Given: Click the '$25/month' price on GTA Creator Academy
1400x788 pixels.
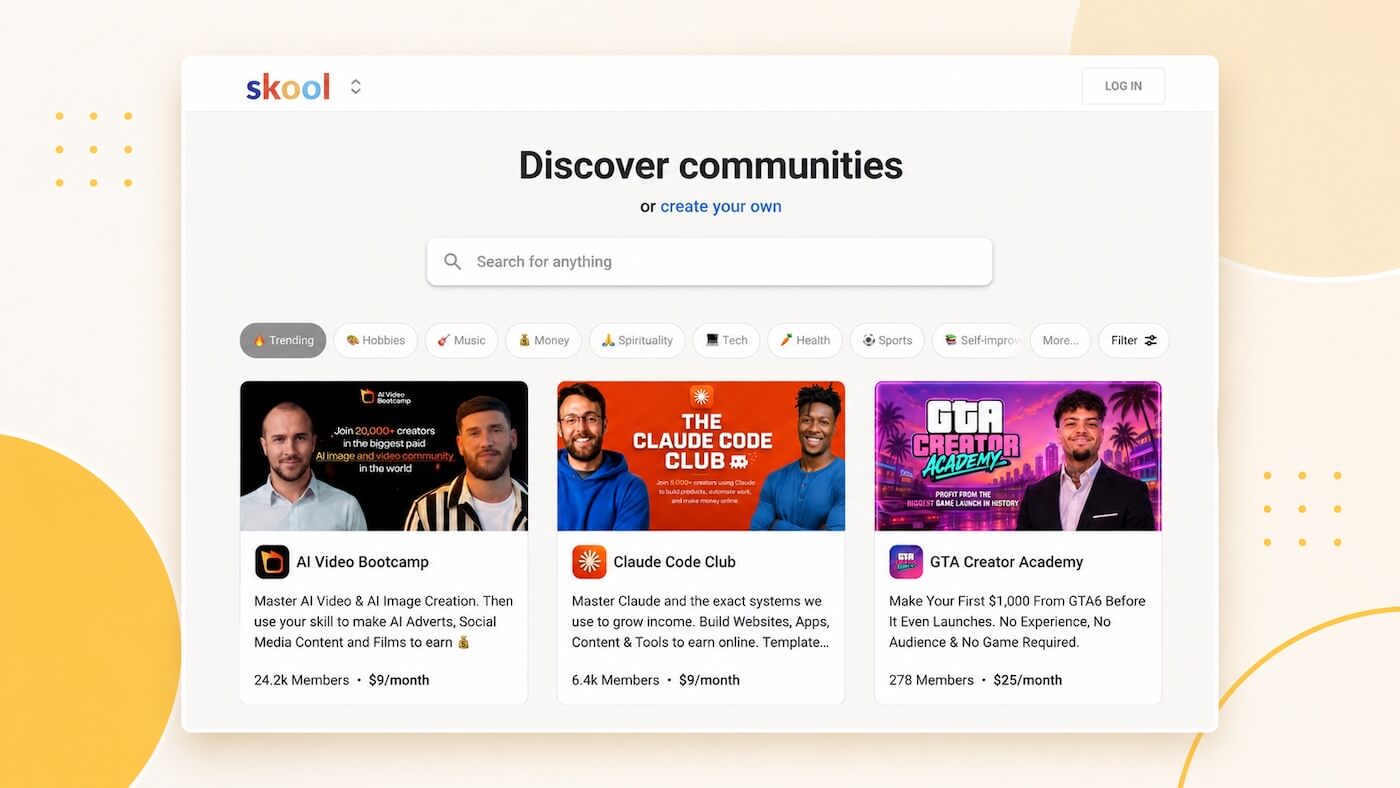Looking at the screenshot, I should click(1028, 680).
